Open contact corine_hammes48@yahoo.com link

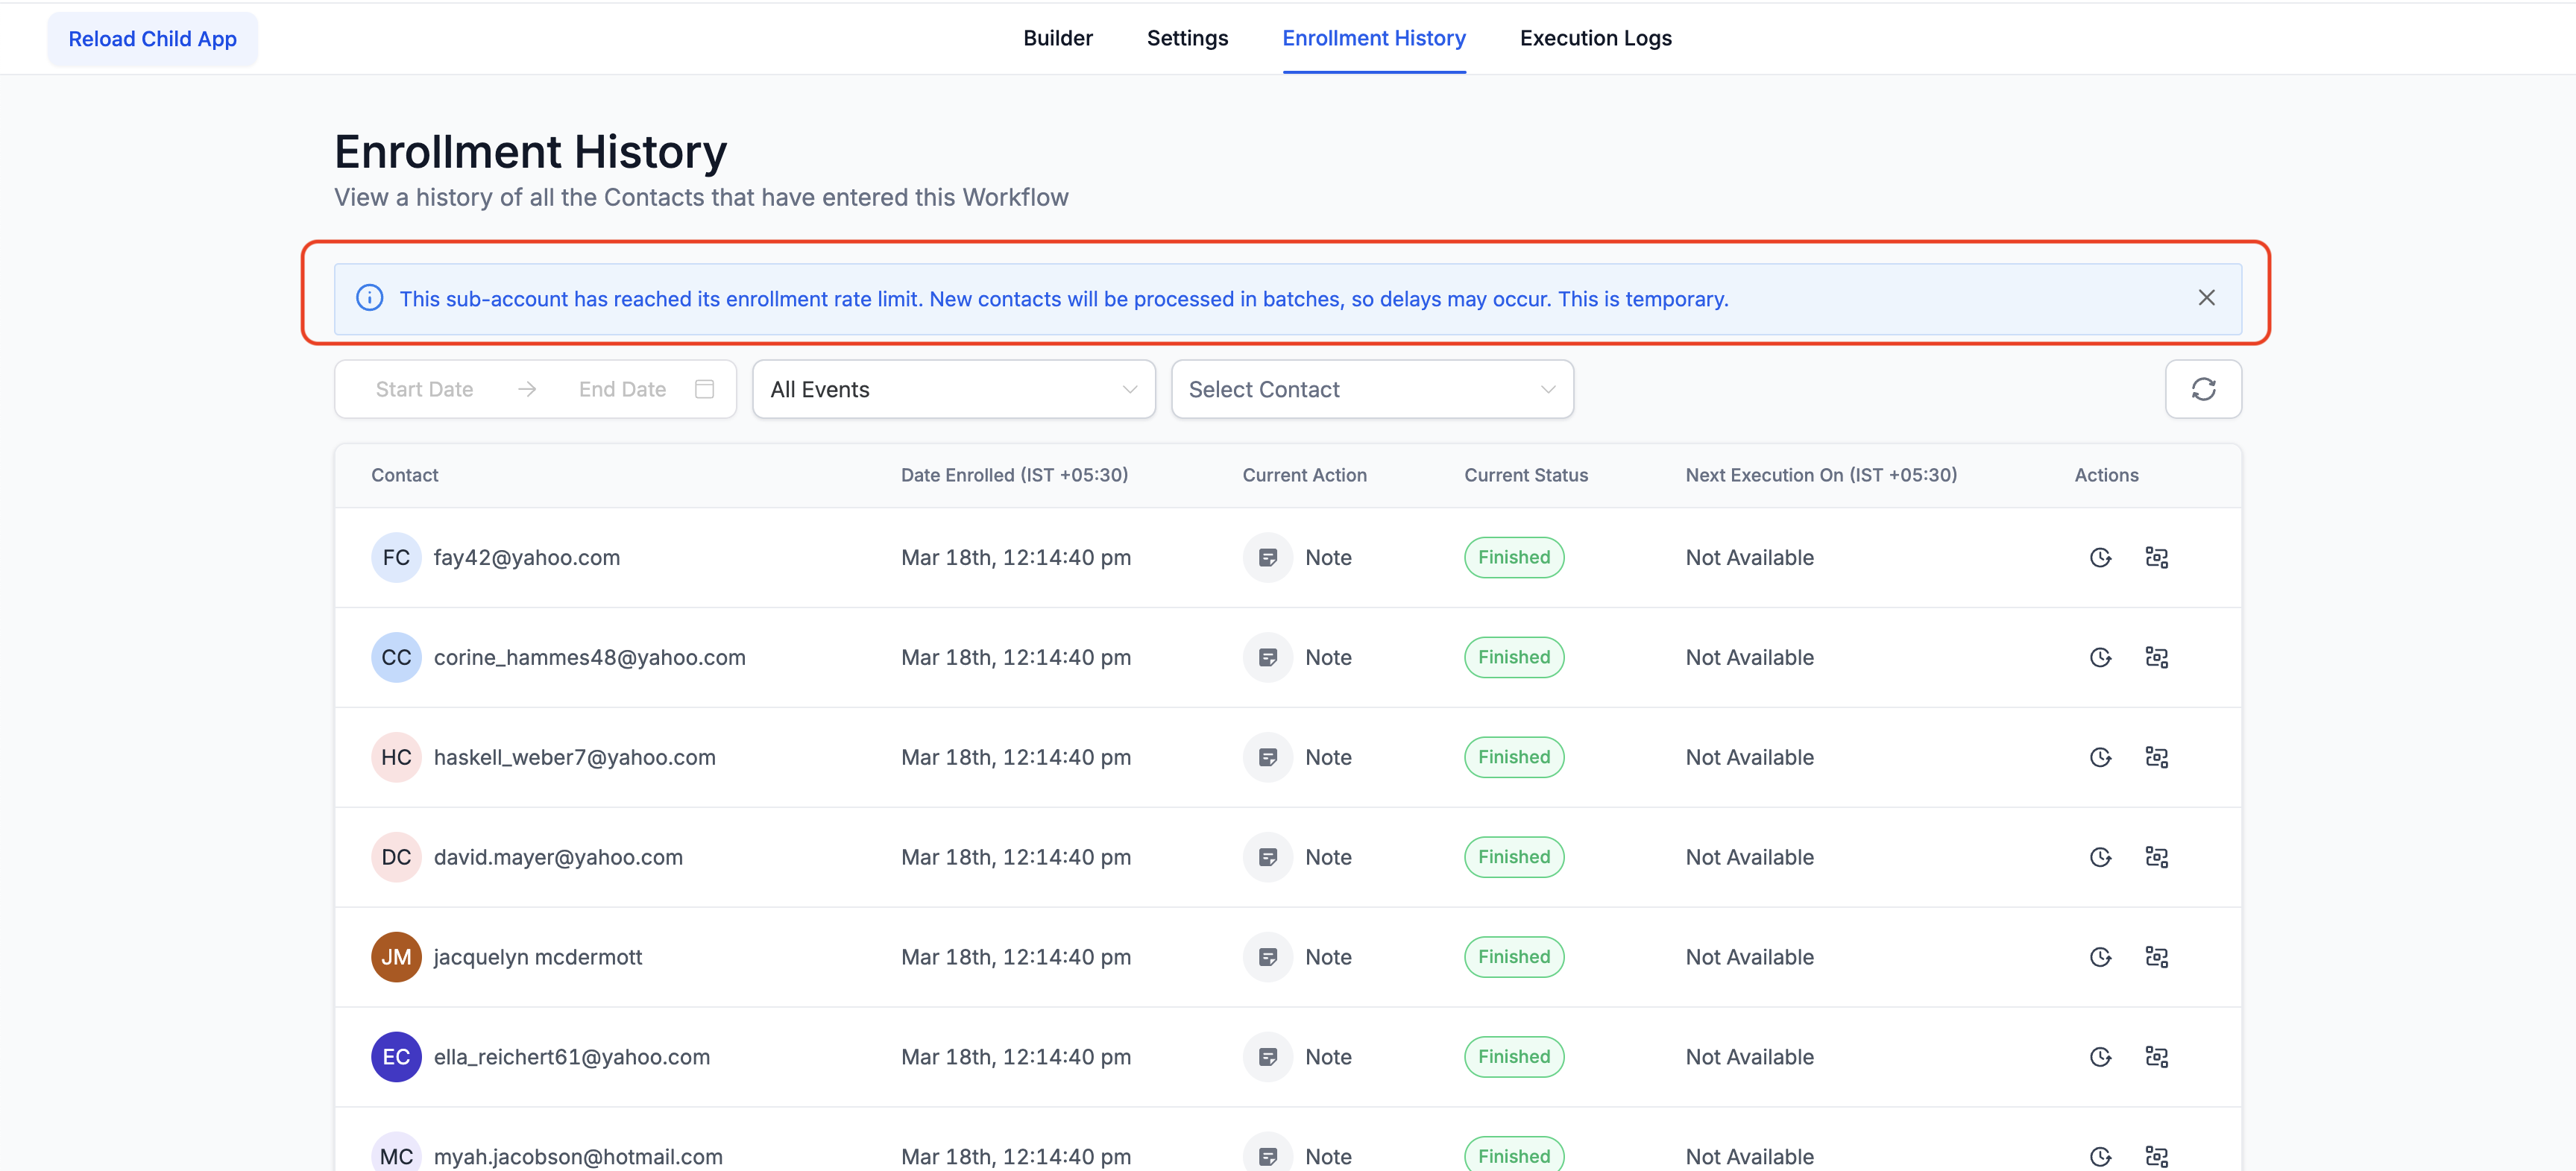(x=589, y=658)
